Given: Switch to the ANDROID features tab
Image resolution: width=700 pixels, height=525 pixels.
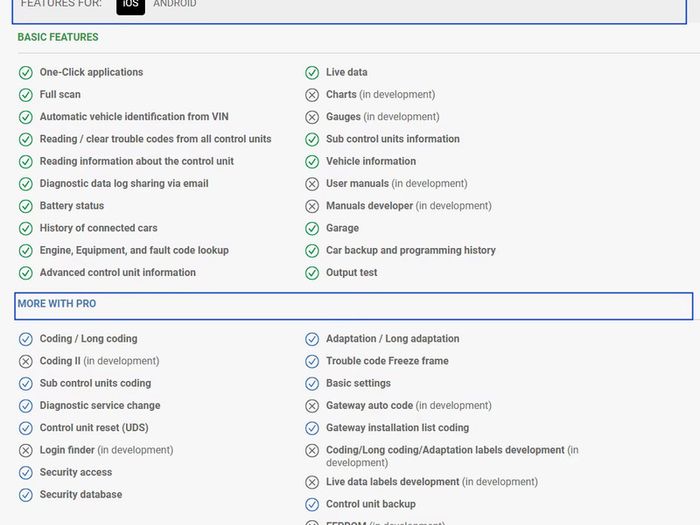Looking at the screenshot, I should click(x=175, y=4).
